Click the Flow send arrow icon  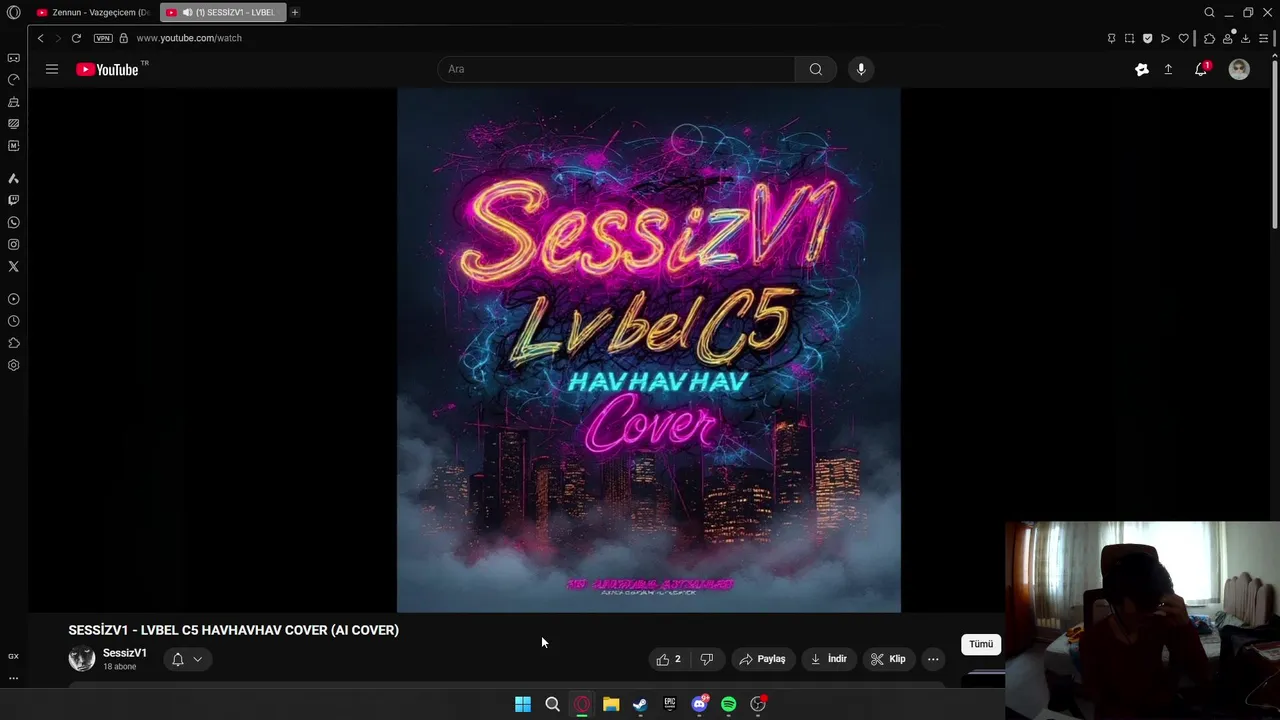click(x=1165, y=38)
